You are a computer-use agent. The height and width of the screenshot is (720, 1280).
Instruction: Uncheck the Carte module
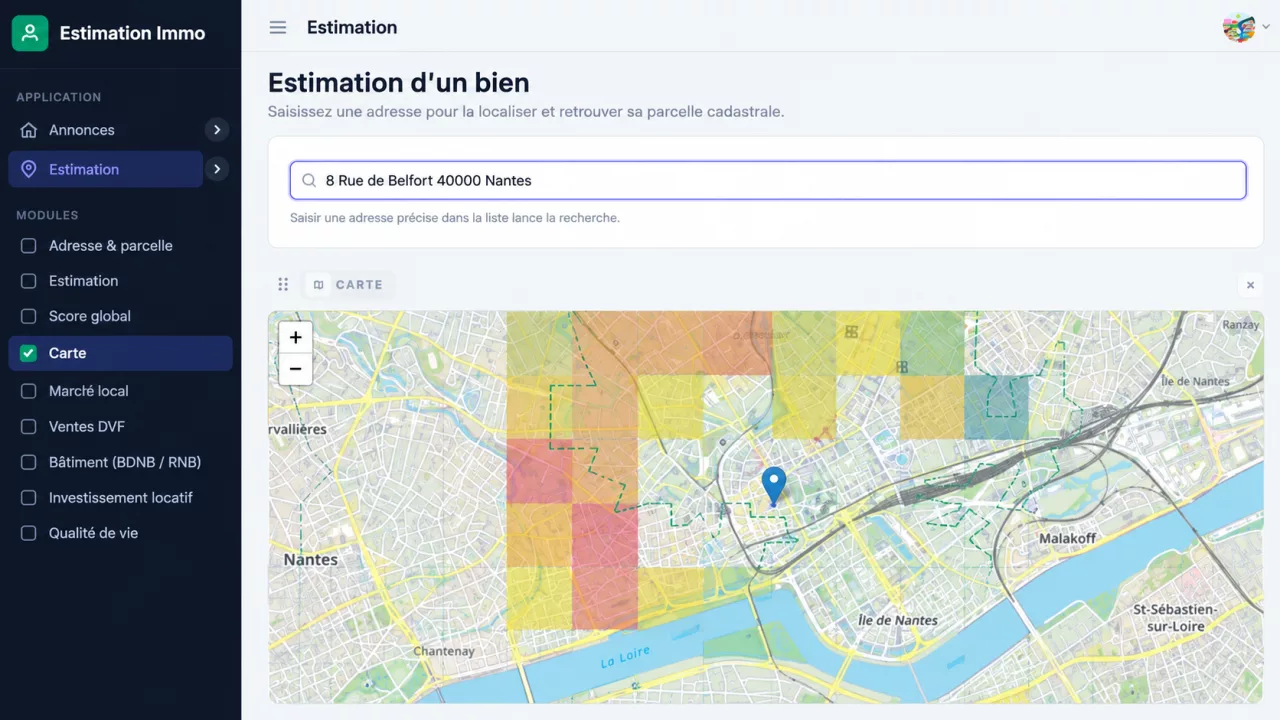[x=29, y=353]
